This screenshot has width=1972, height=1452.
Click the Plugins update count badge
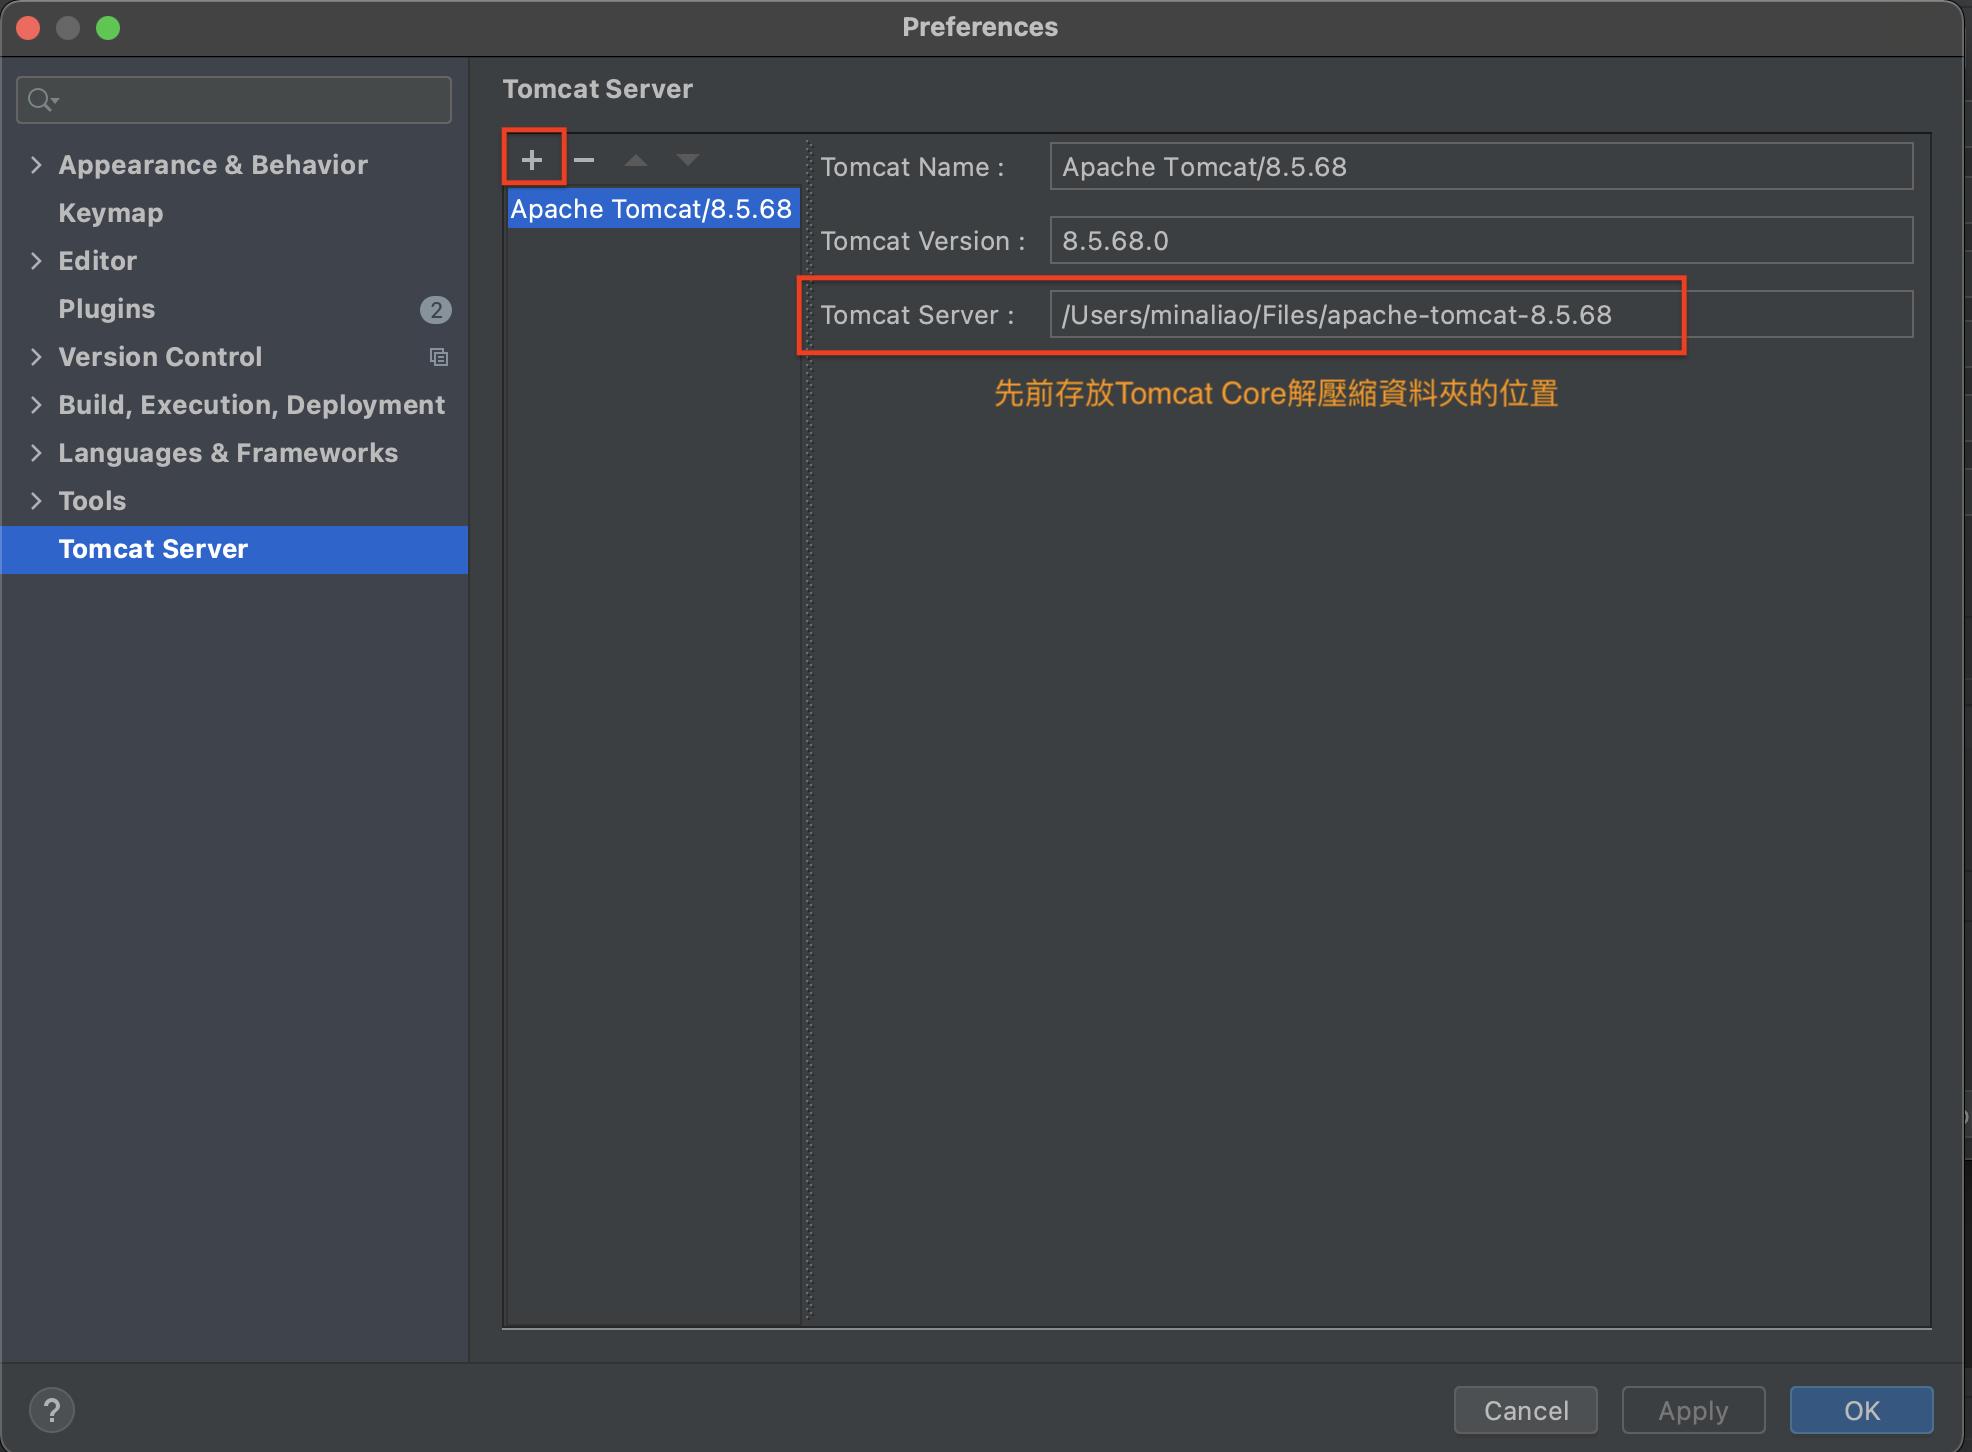pos(435,310)
